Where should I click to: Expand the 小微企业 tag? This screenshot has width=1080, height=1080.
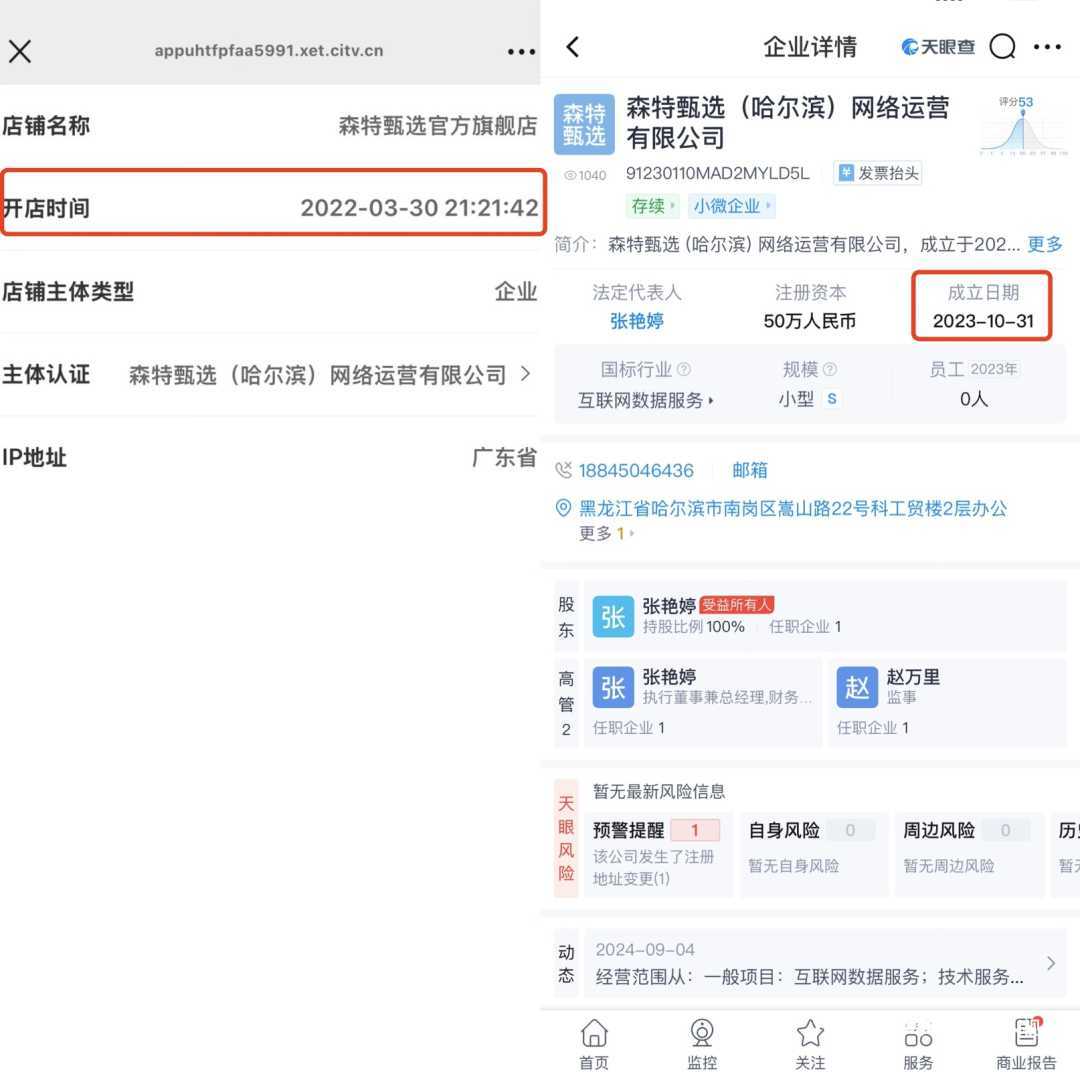(731, 206)
